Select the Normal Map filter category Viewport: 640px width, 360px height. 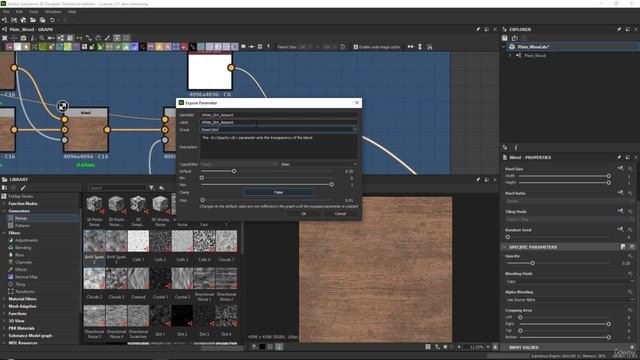(26, 277)
